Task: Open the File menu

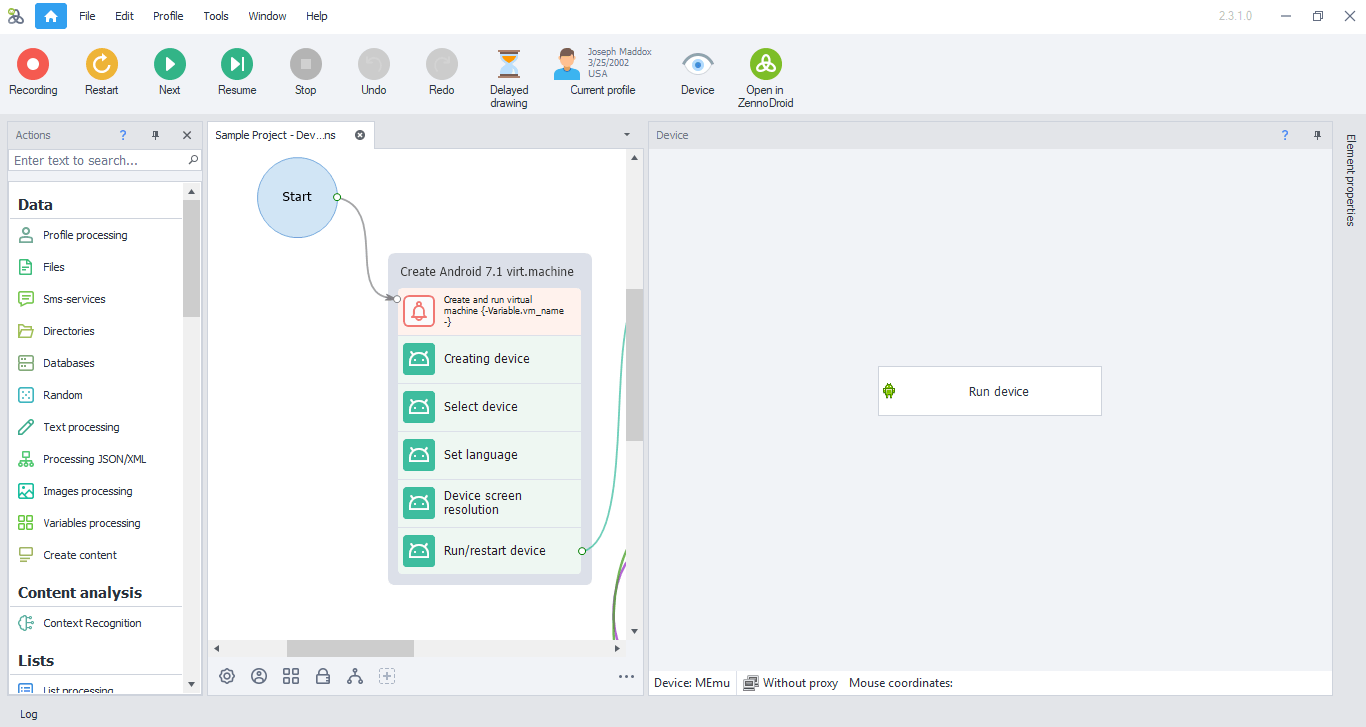Action: (x=87, y=16)
